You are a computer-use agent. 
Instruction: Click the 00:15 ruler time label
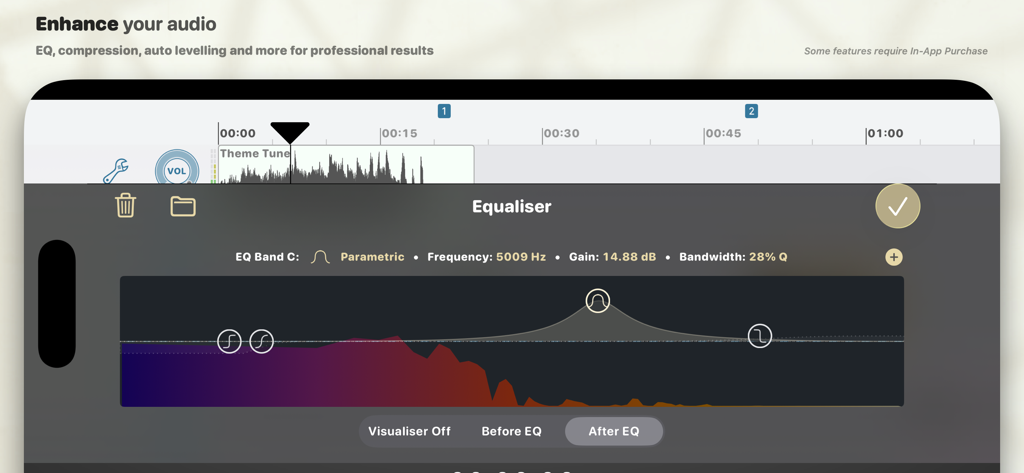[x=400, y=133]
